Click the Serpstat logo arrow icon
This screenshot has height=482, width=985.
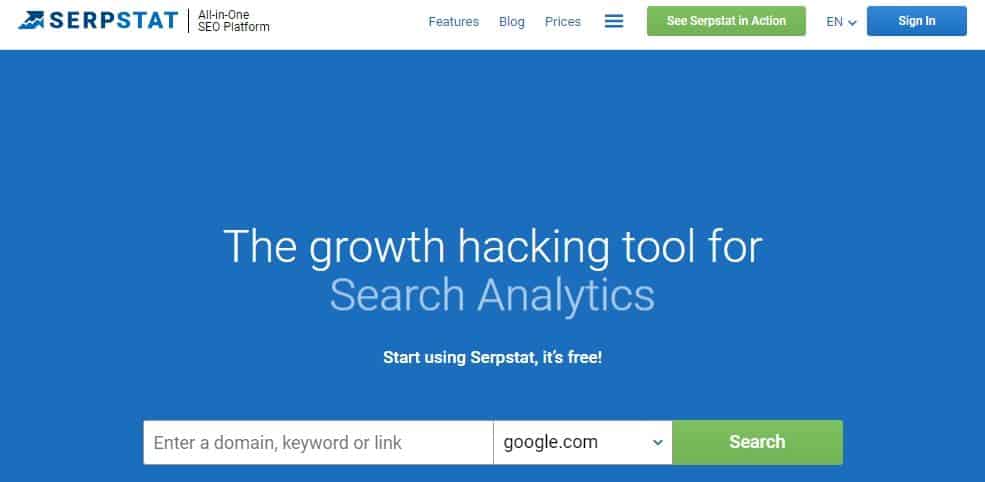click(31, 20)
